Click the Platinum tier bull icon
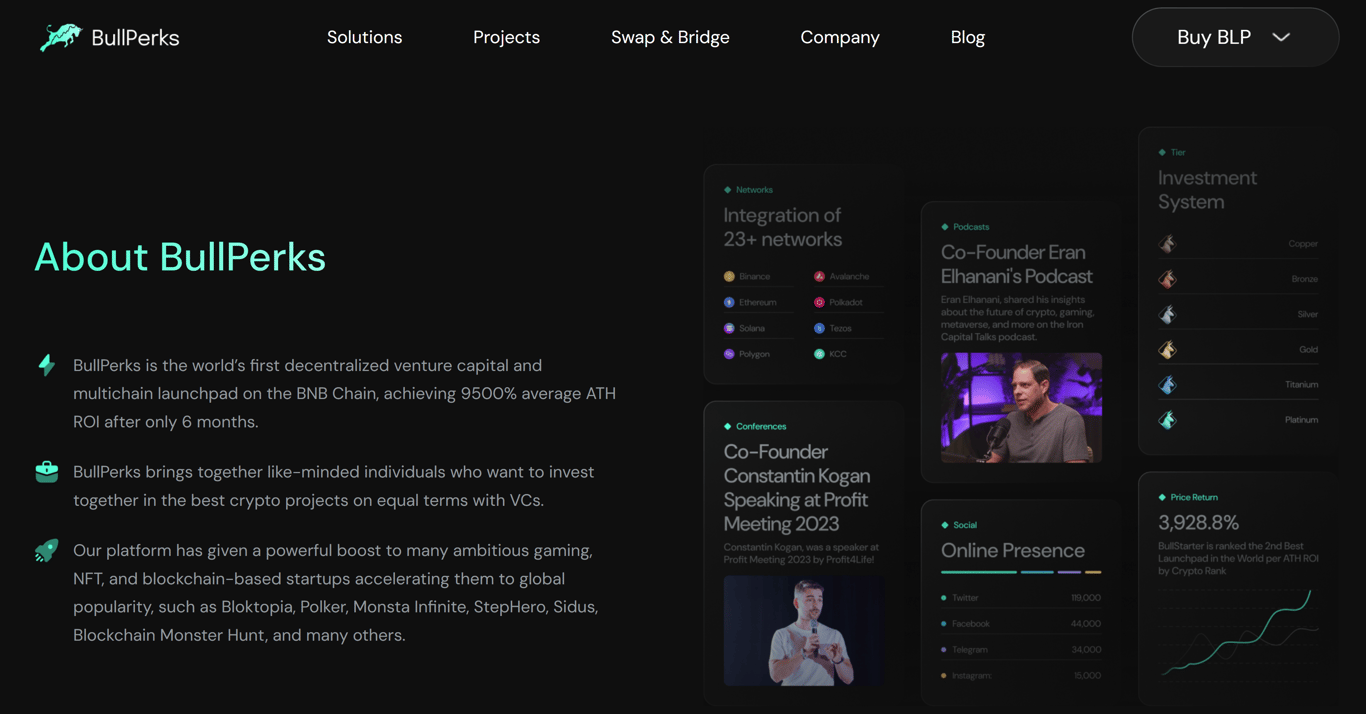The width and height of the screenshot is (1366, 714). [1167, 420]
